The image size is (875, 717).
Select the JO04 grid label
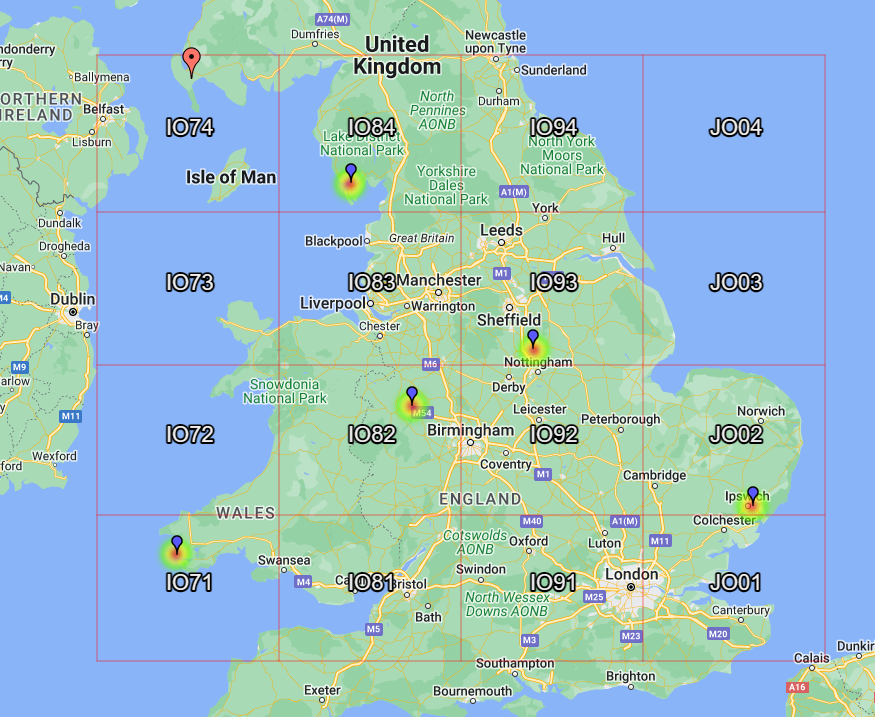pyautogui.click(x=735, y=128)
